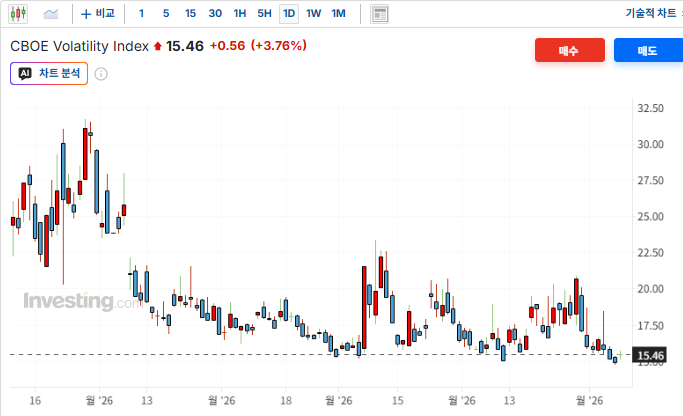Click the current price 15.46 in header
This screenshot has width=683, height=416.
(185, 46)
